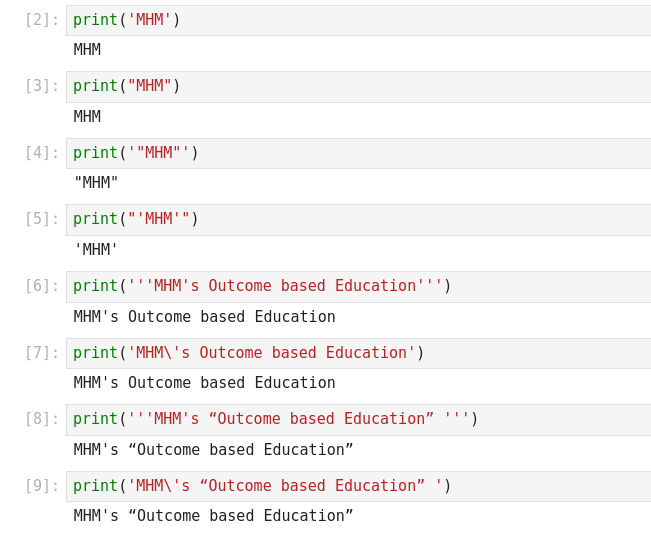Click the double-quoted "MHM" output text

(96, 183)
